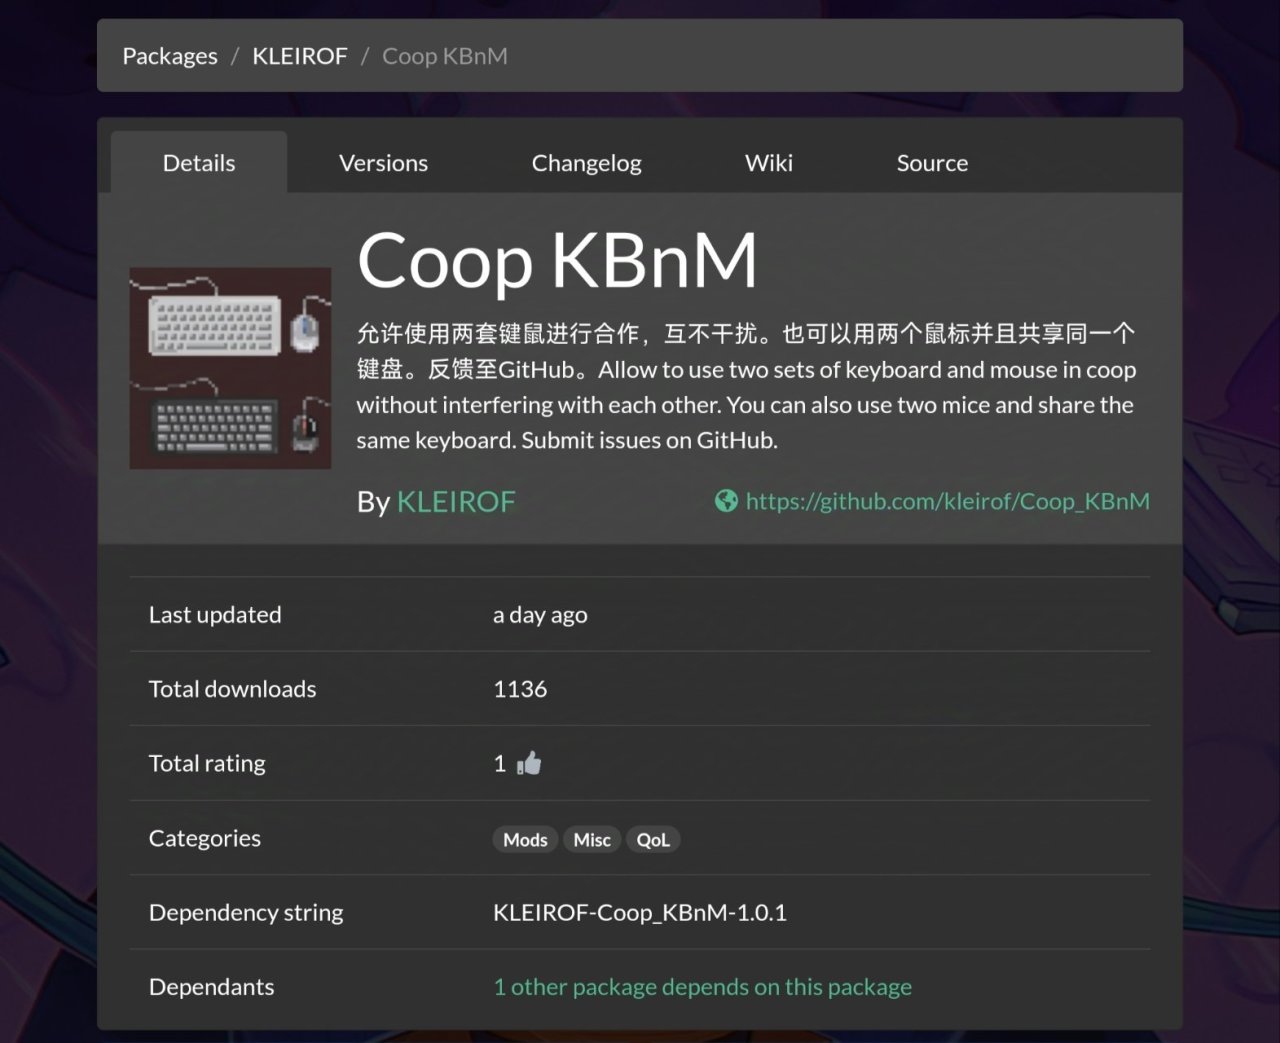The height and width of the screenshot is (1043, 1280).
Task: Open the Details tab
Action: click(199, 163)
